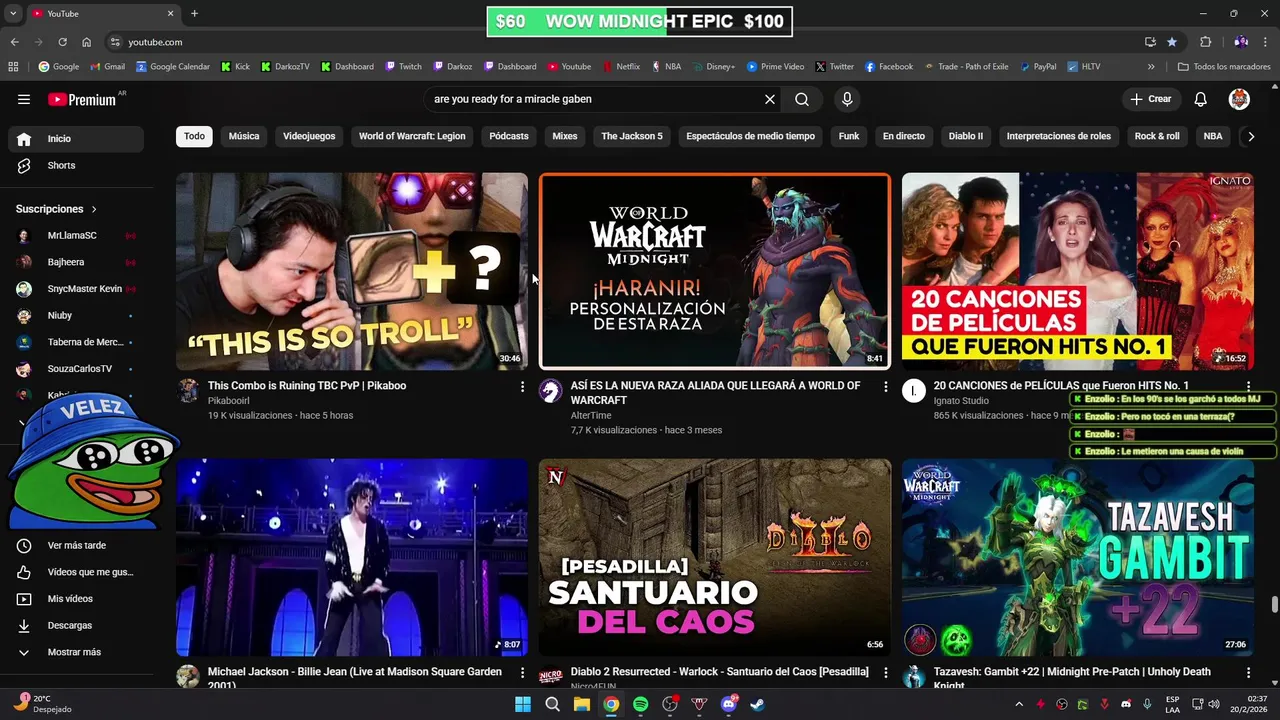Open options menu for AlterTime Haranir video

click(885, 386)
